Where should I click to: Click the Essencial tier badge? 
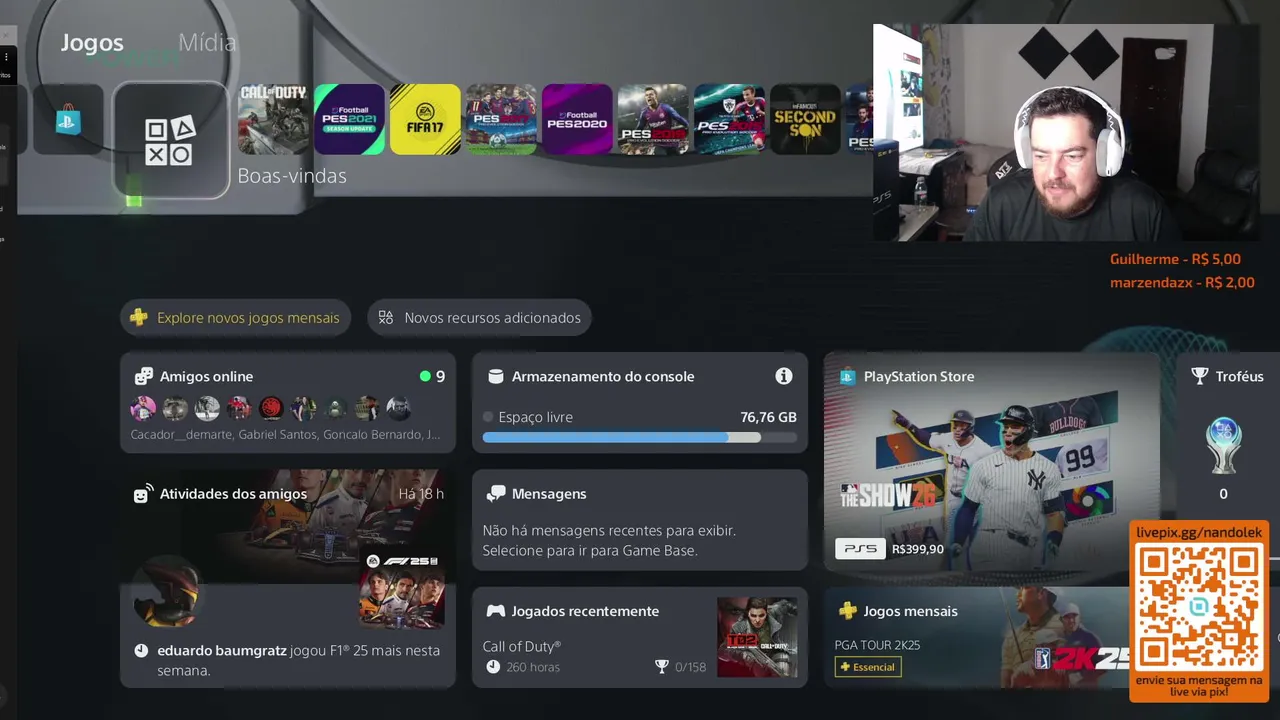click(868, 667)
